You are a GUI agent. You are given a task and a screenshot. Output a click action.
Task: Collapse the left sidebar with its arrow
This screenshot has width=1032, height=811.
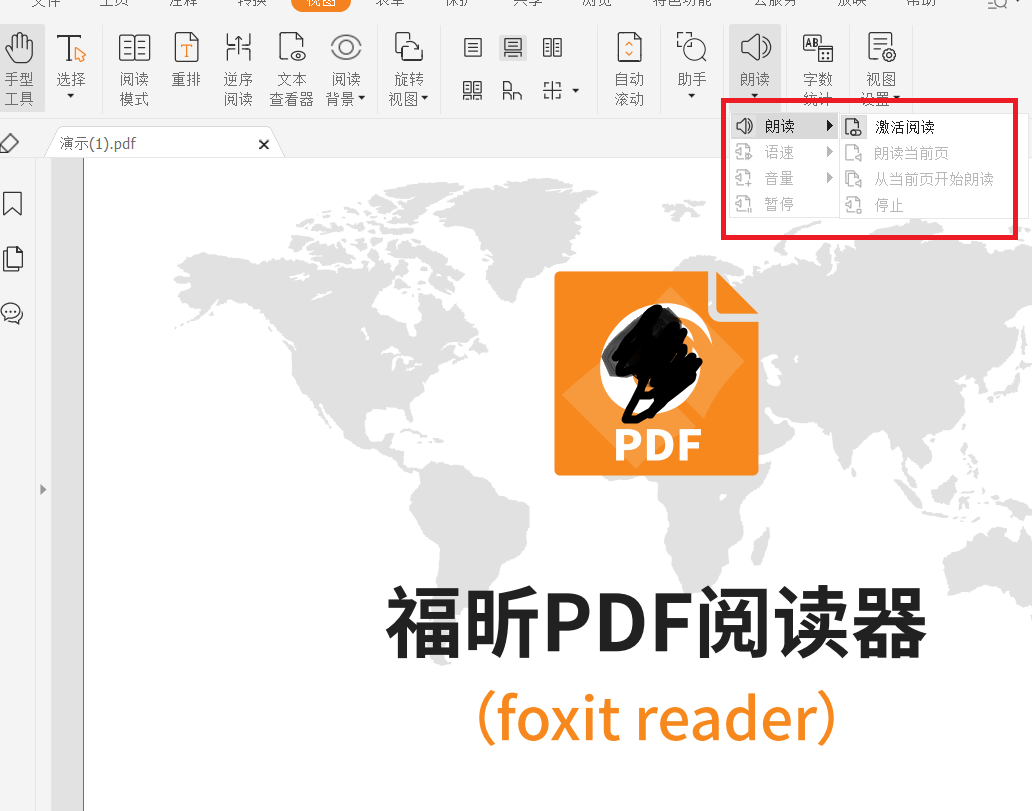42,489
